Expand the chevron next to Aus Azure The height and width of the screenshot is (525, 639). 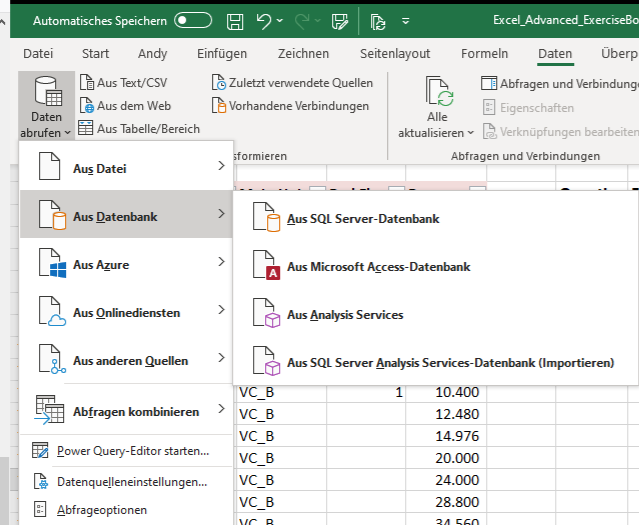(221, 262)
